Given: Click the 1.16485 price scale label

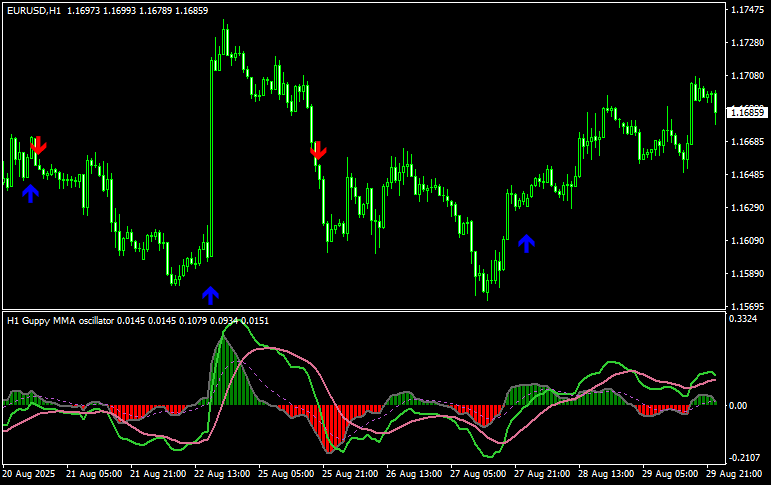Looking at the screenshot, I should coord(747,175).
